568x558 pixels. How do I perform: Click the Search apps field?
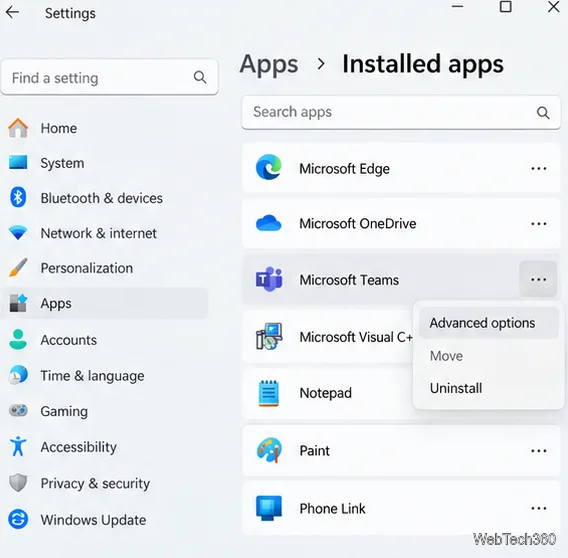(401, 112)
